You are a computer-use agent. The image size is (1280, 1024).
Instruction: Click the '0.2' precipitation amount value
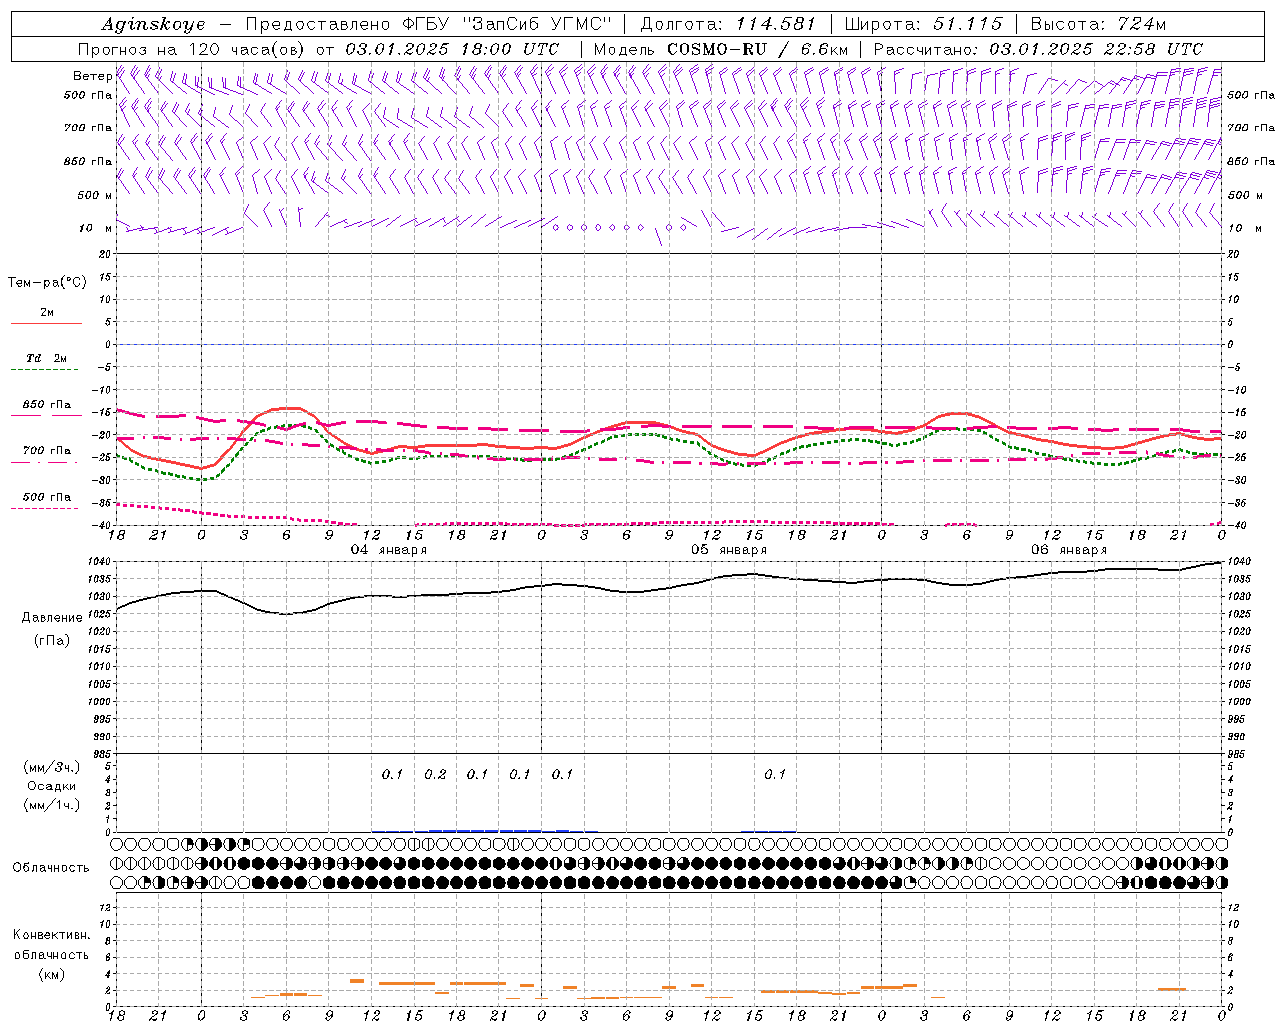pyautogui.click(x=435, y=774)
